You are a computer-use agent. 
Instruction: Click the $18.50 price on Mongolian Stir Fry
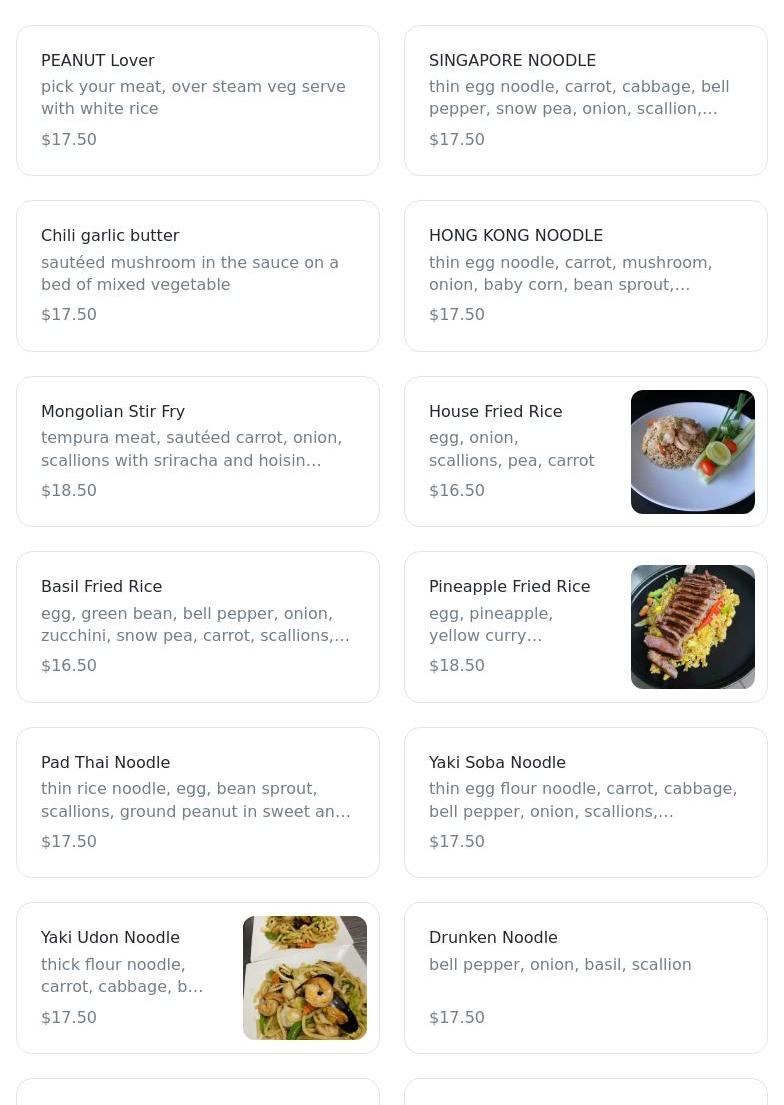point(69,490)
